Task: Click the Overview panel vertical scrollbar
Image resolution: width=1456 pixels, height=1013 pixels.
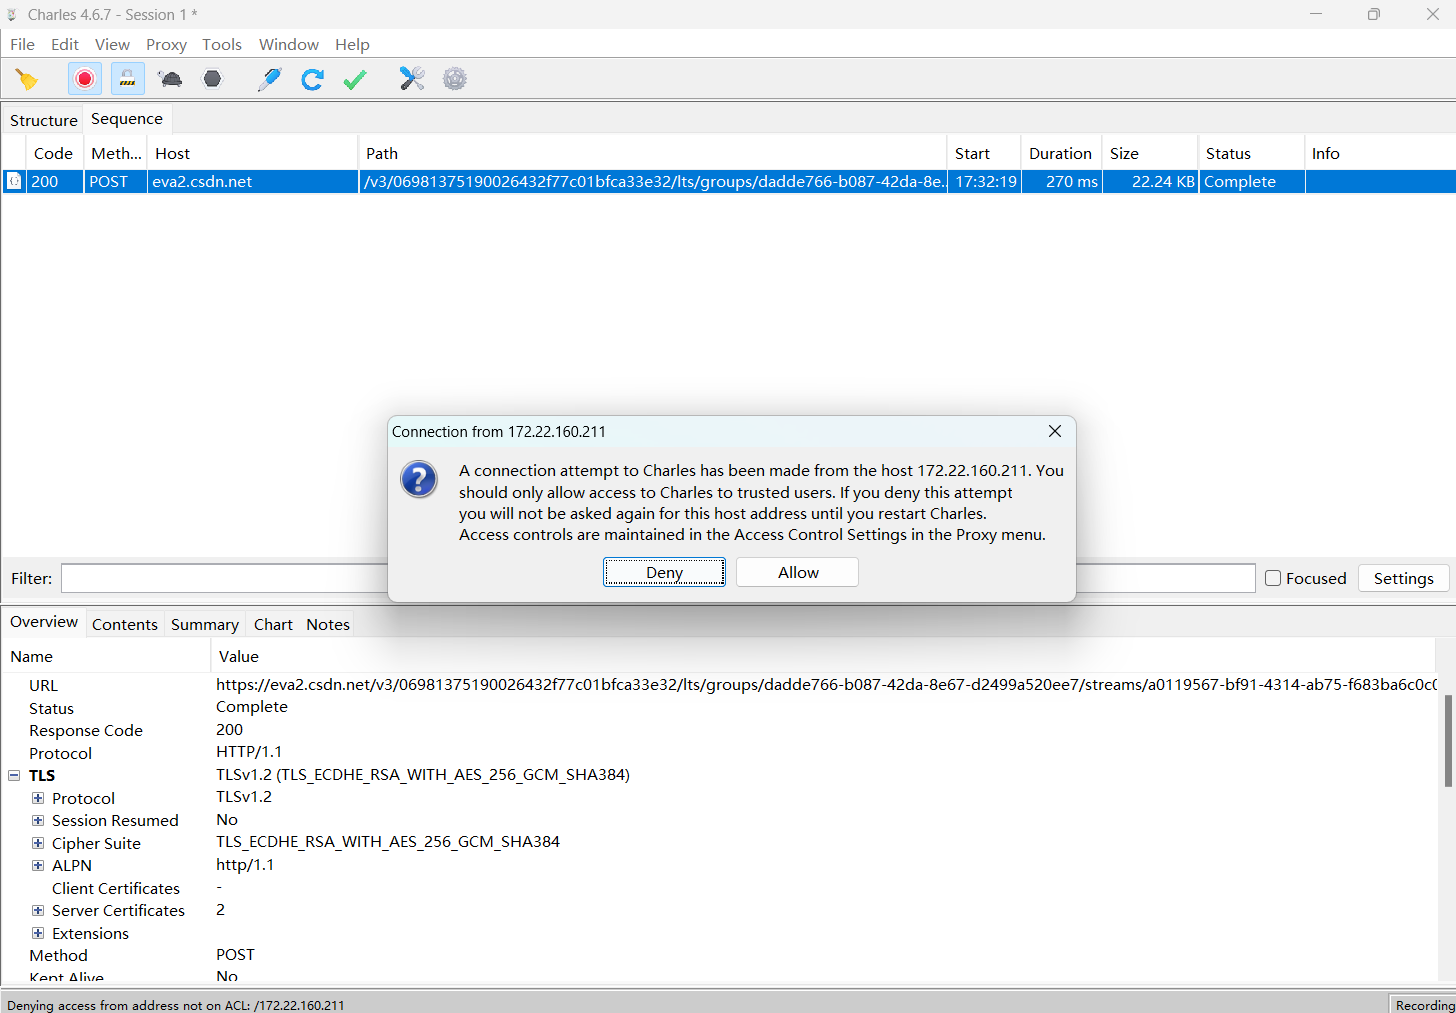Action: pos(1447,741)
